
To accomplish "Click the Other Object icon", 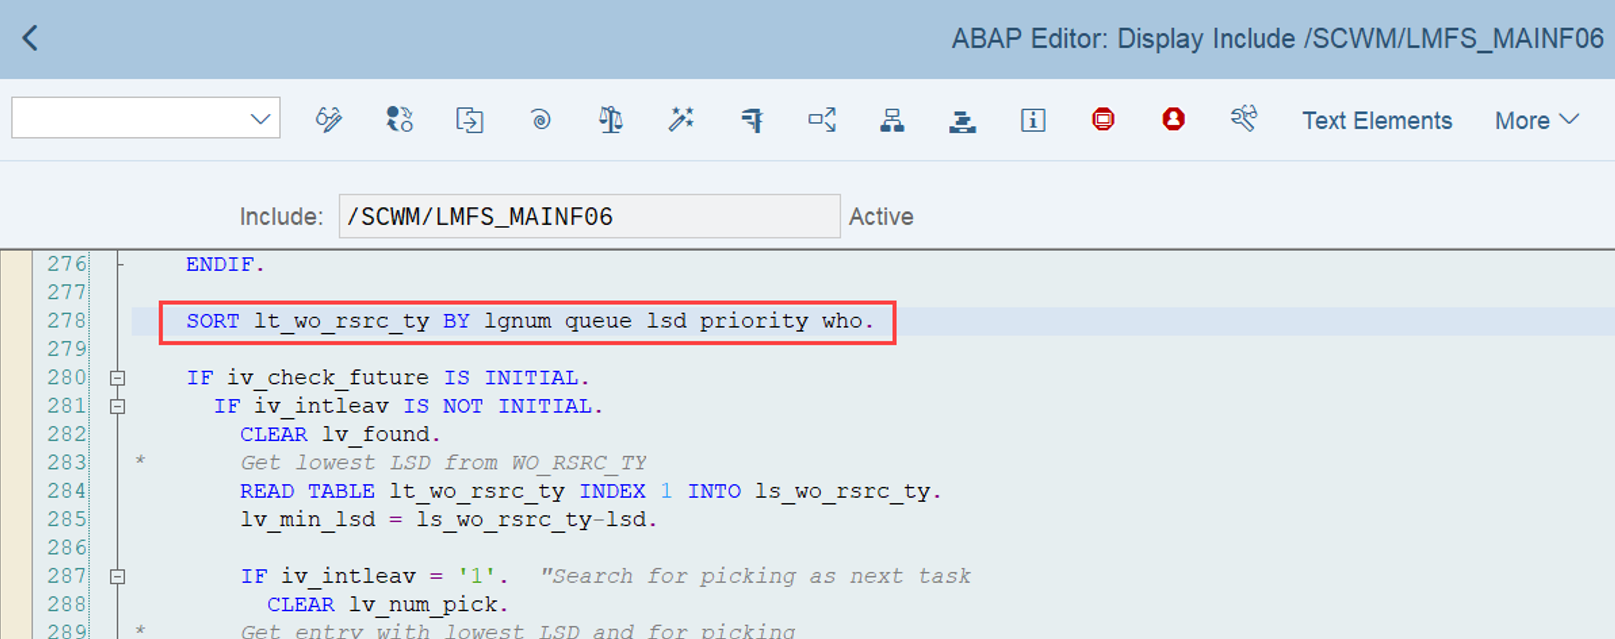I will pos(469,120).
